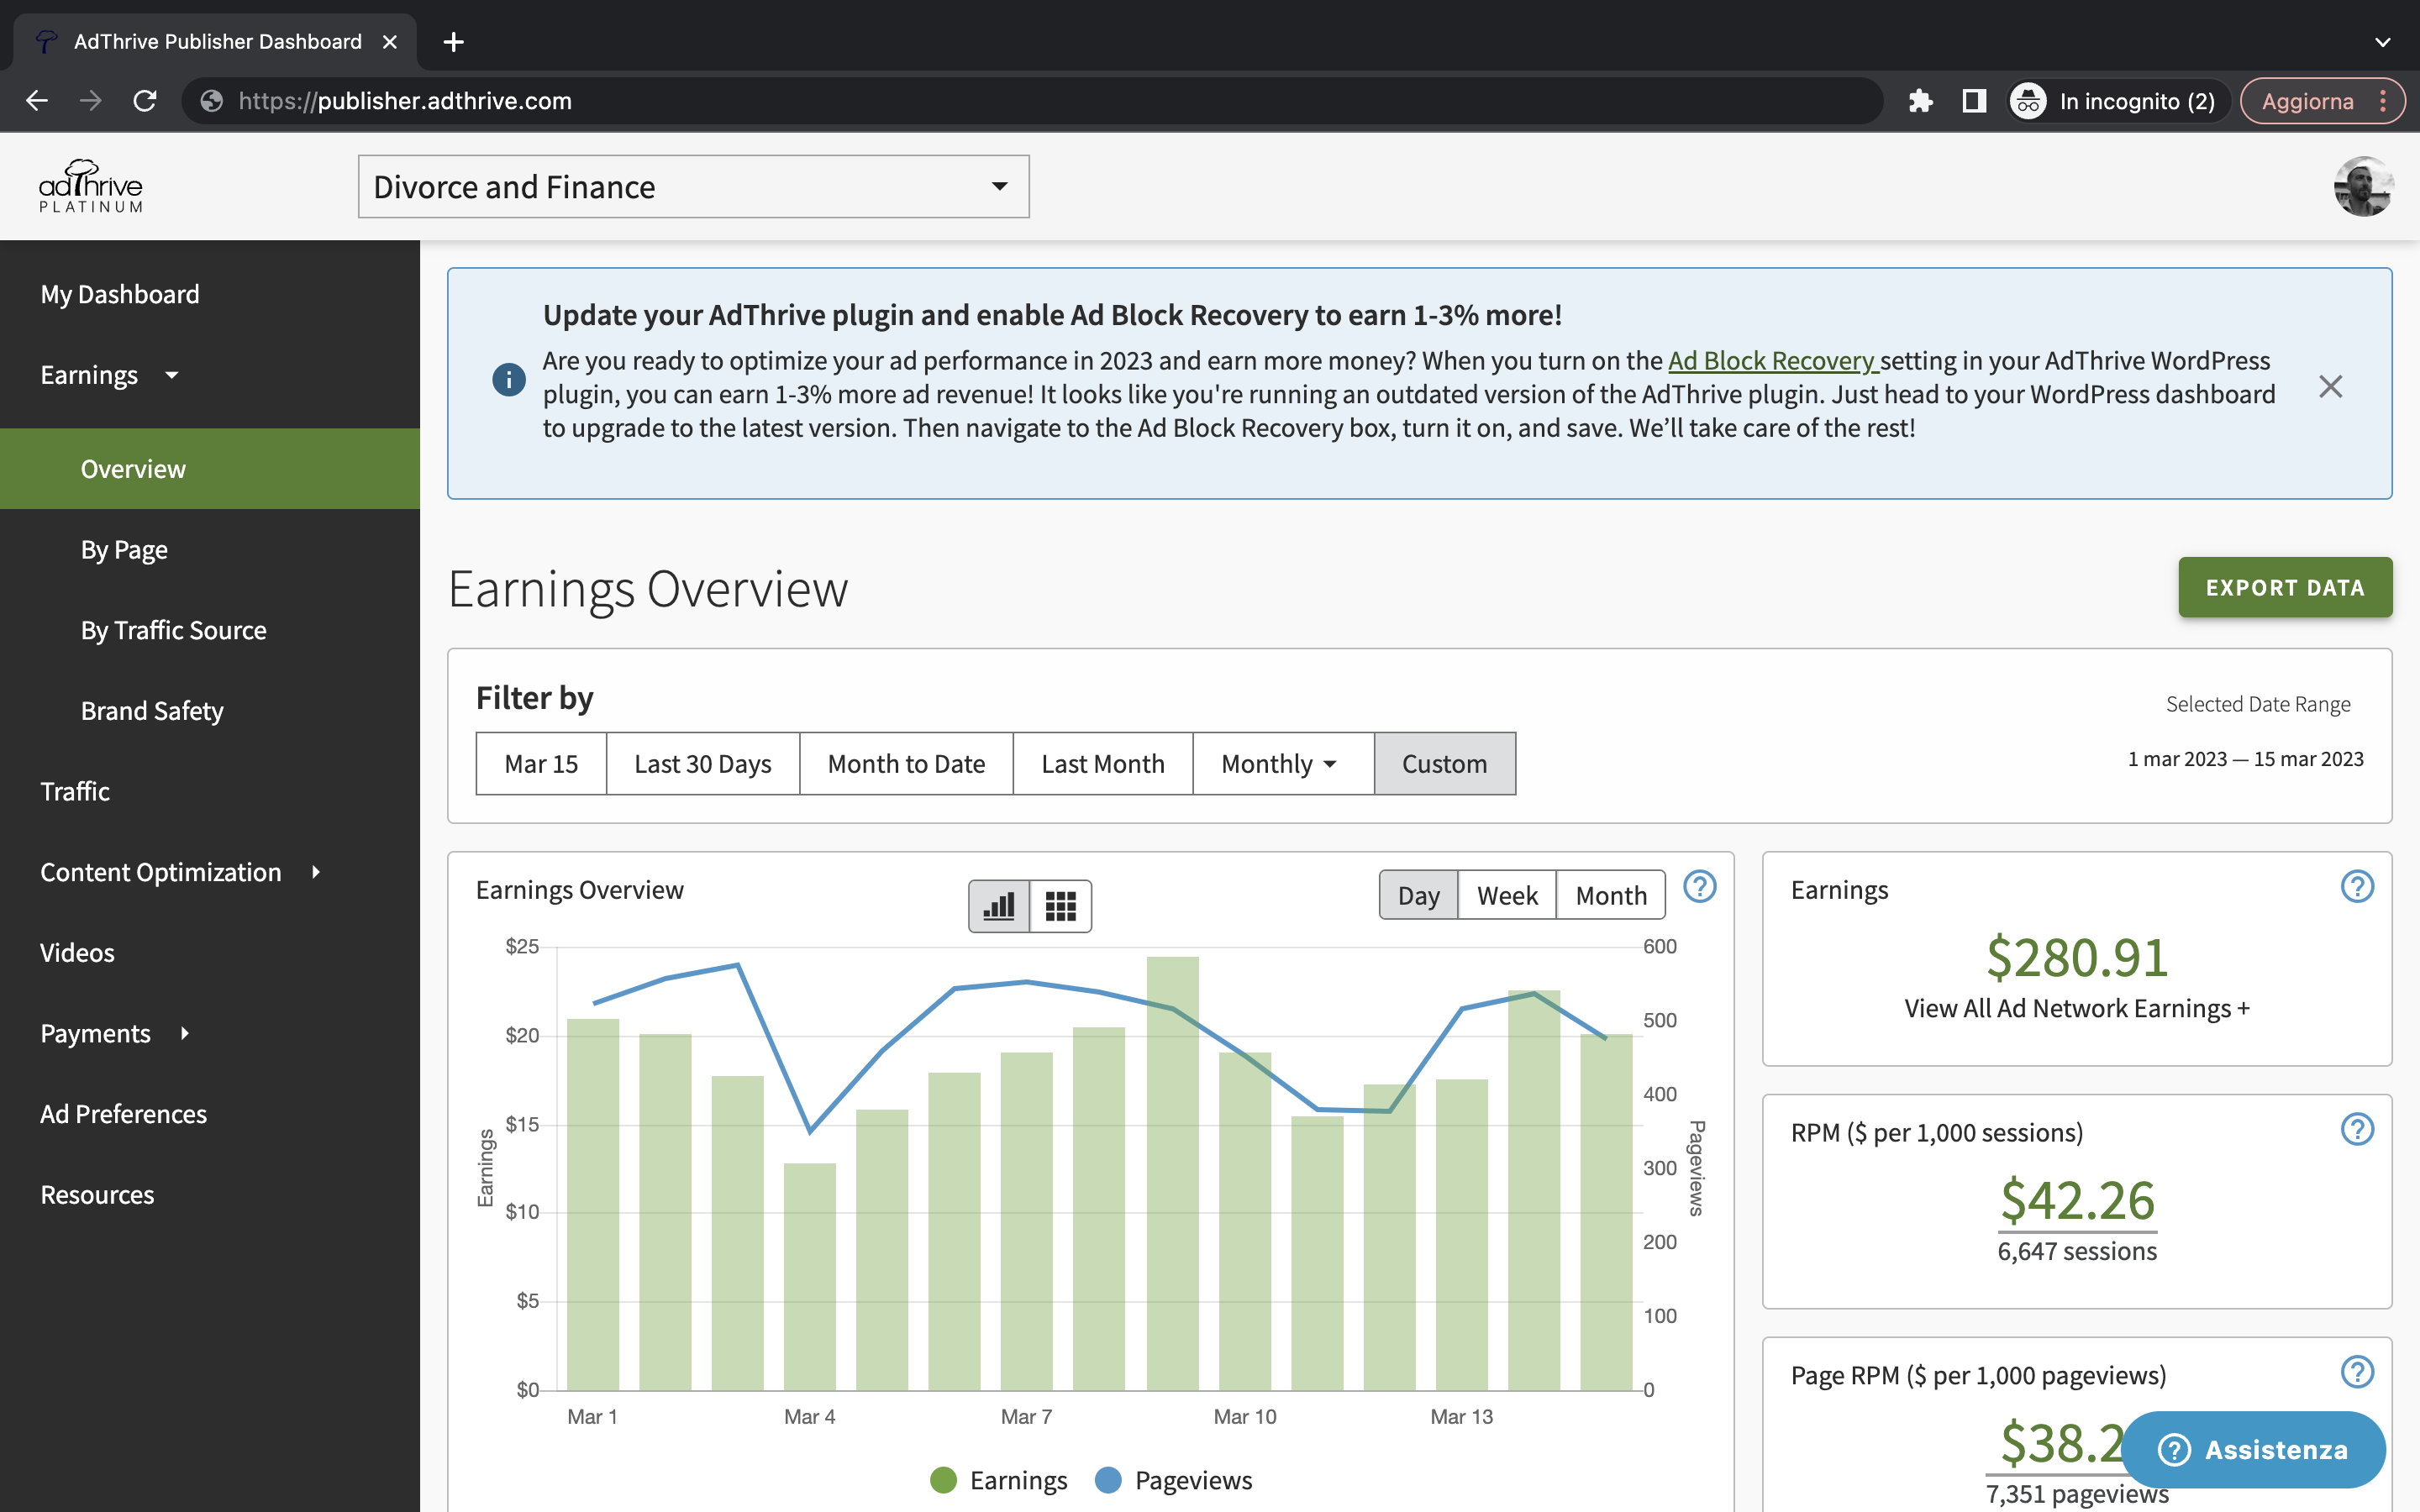The width and height of the screenshot is (2420, 1512).
Task: Click the AdThrive Platinum logo
Action: tap(91, 186)
